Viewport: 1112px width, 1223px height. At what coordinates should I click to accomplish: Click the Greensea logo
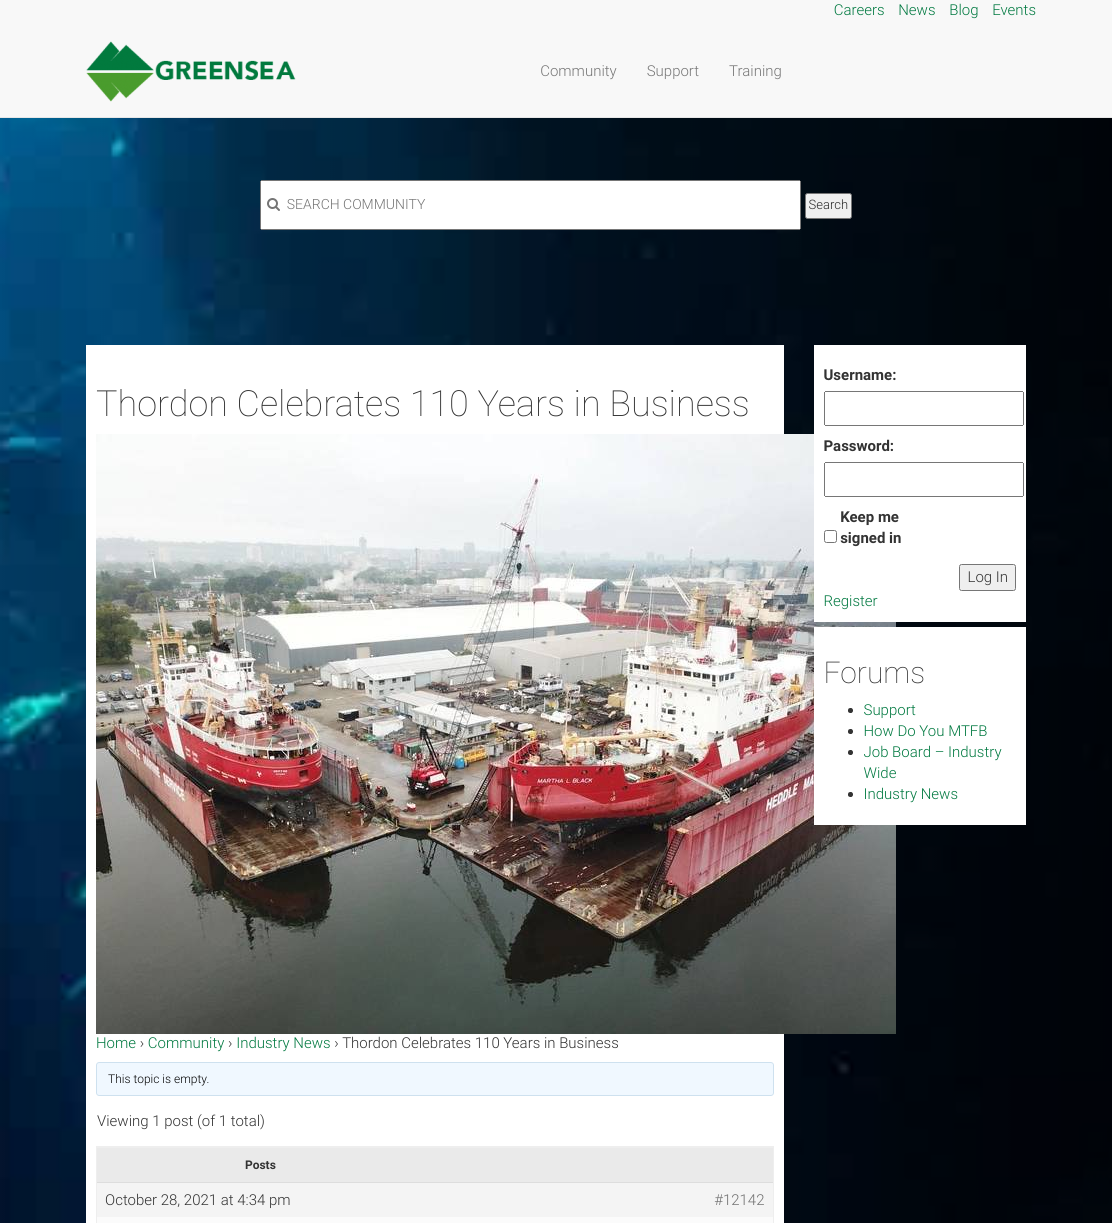tap(190, 71)
